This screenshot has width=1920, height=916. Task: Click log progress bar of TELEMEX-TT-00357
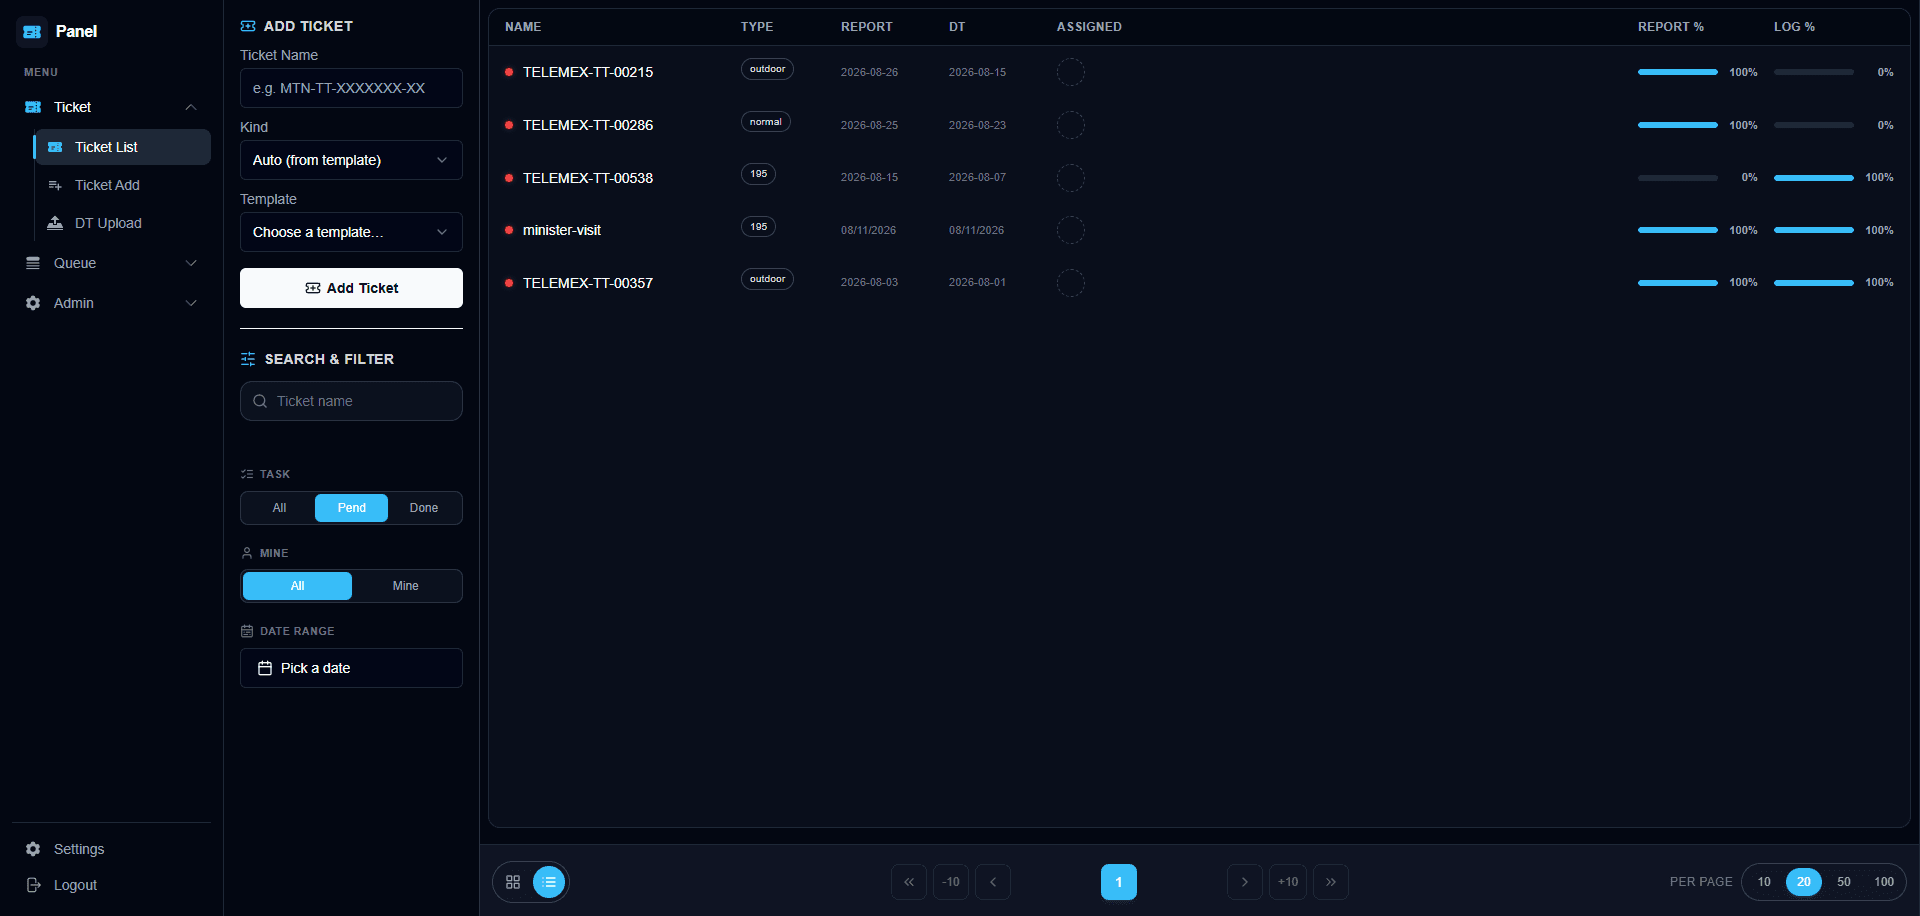[x=1814, y=283]
